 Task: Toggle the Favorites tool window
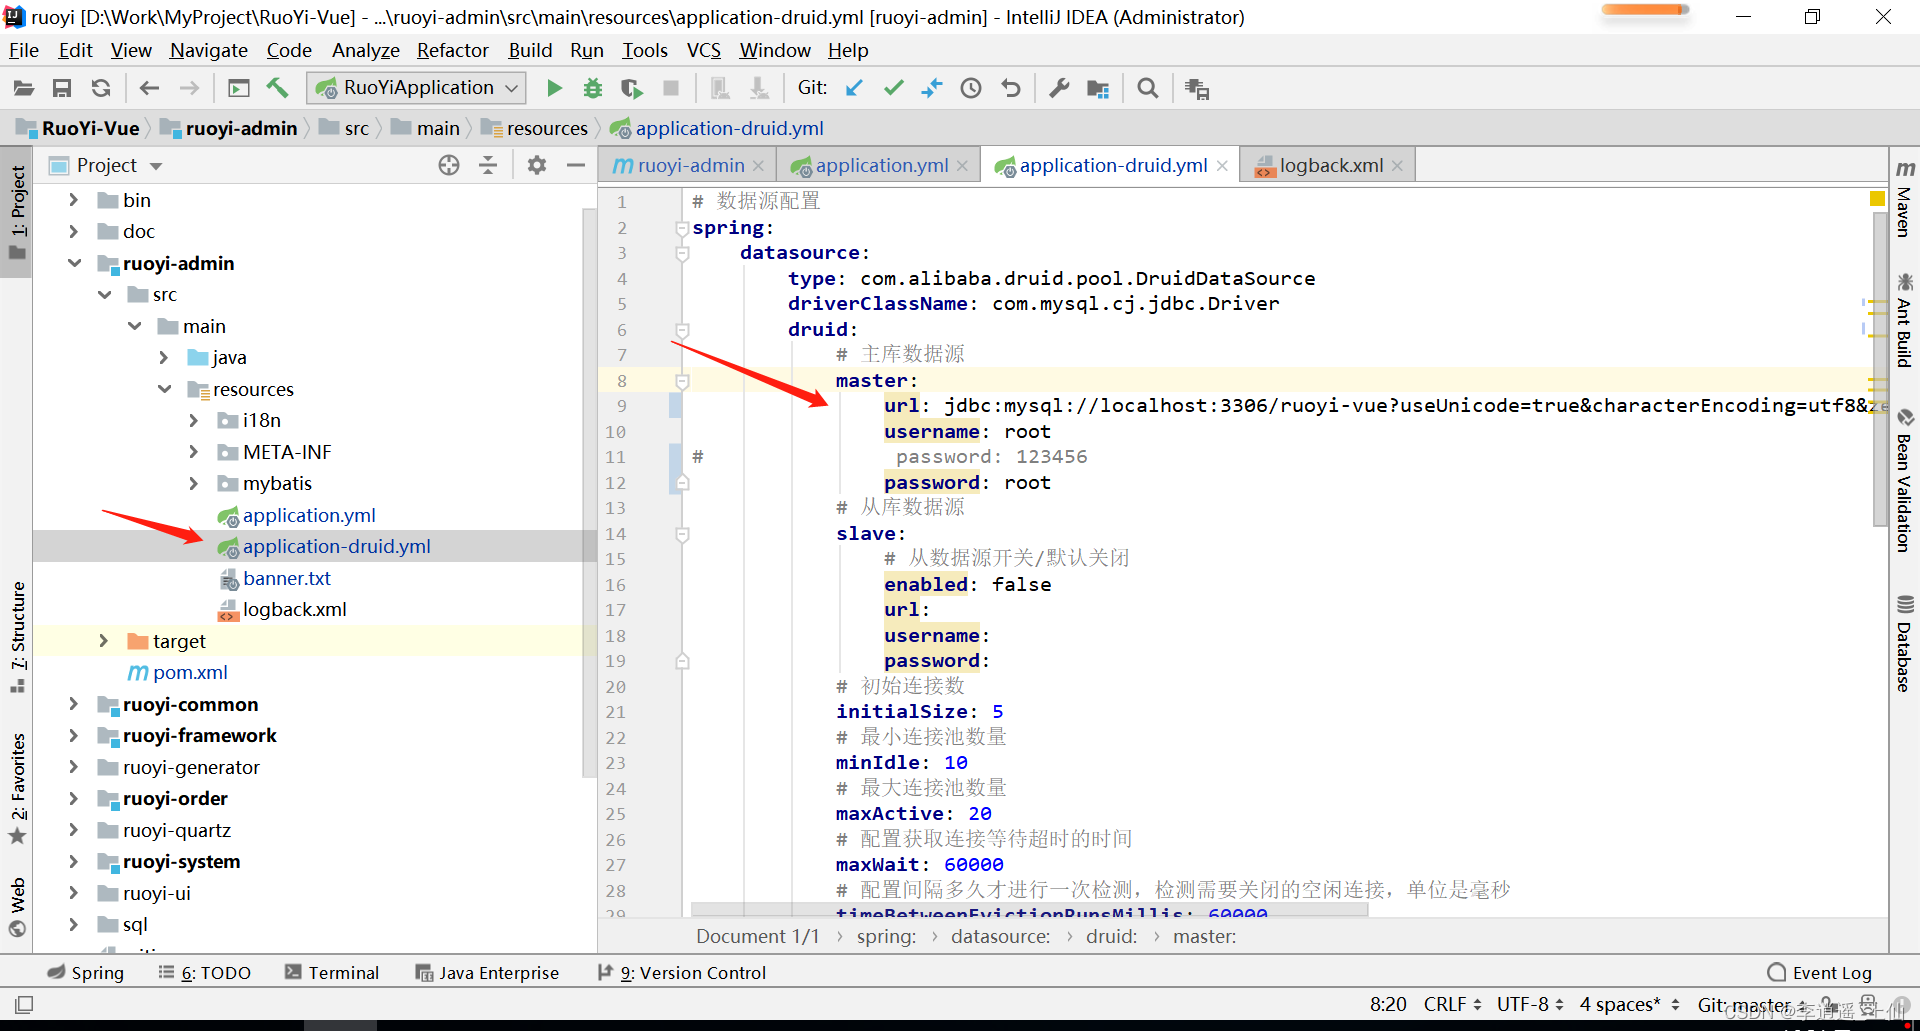tap(18, 788)
